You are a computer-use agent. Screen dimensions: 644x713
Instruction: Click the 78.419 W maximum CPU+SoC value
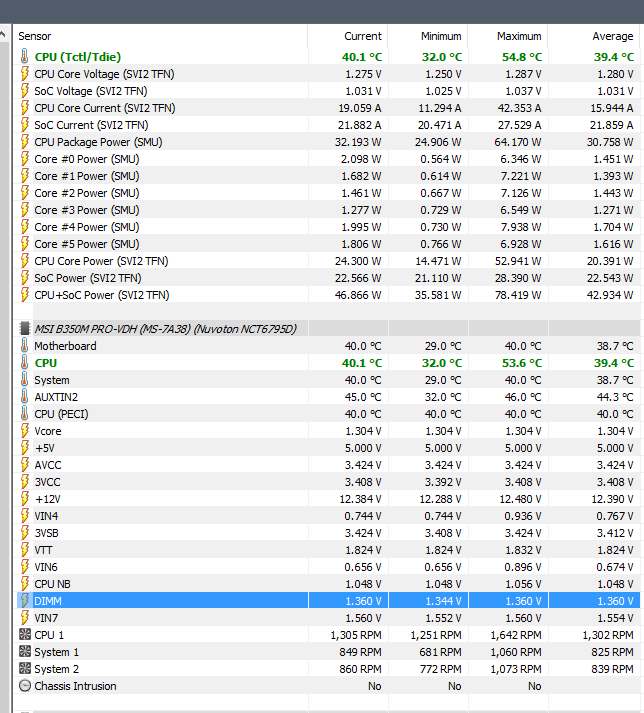(x=518, y=295)
